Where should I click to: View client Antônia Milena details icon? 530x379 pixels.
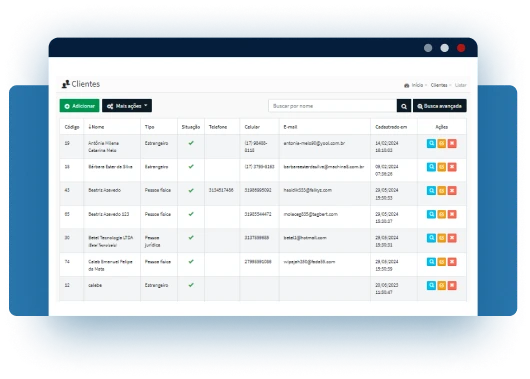pyautogui.click(x=431, y=143)
